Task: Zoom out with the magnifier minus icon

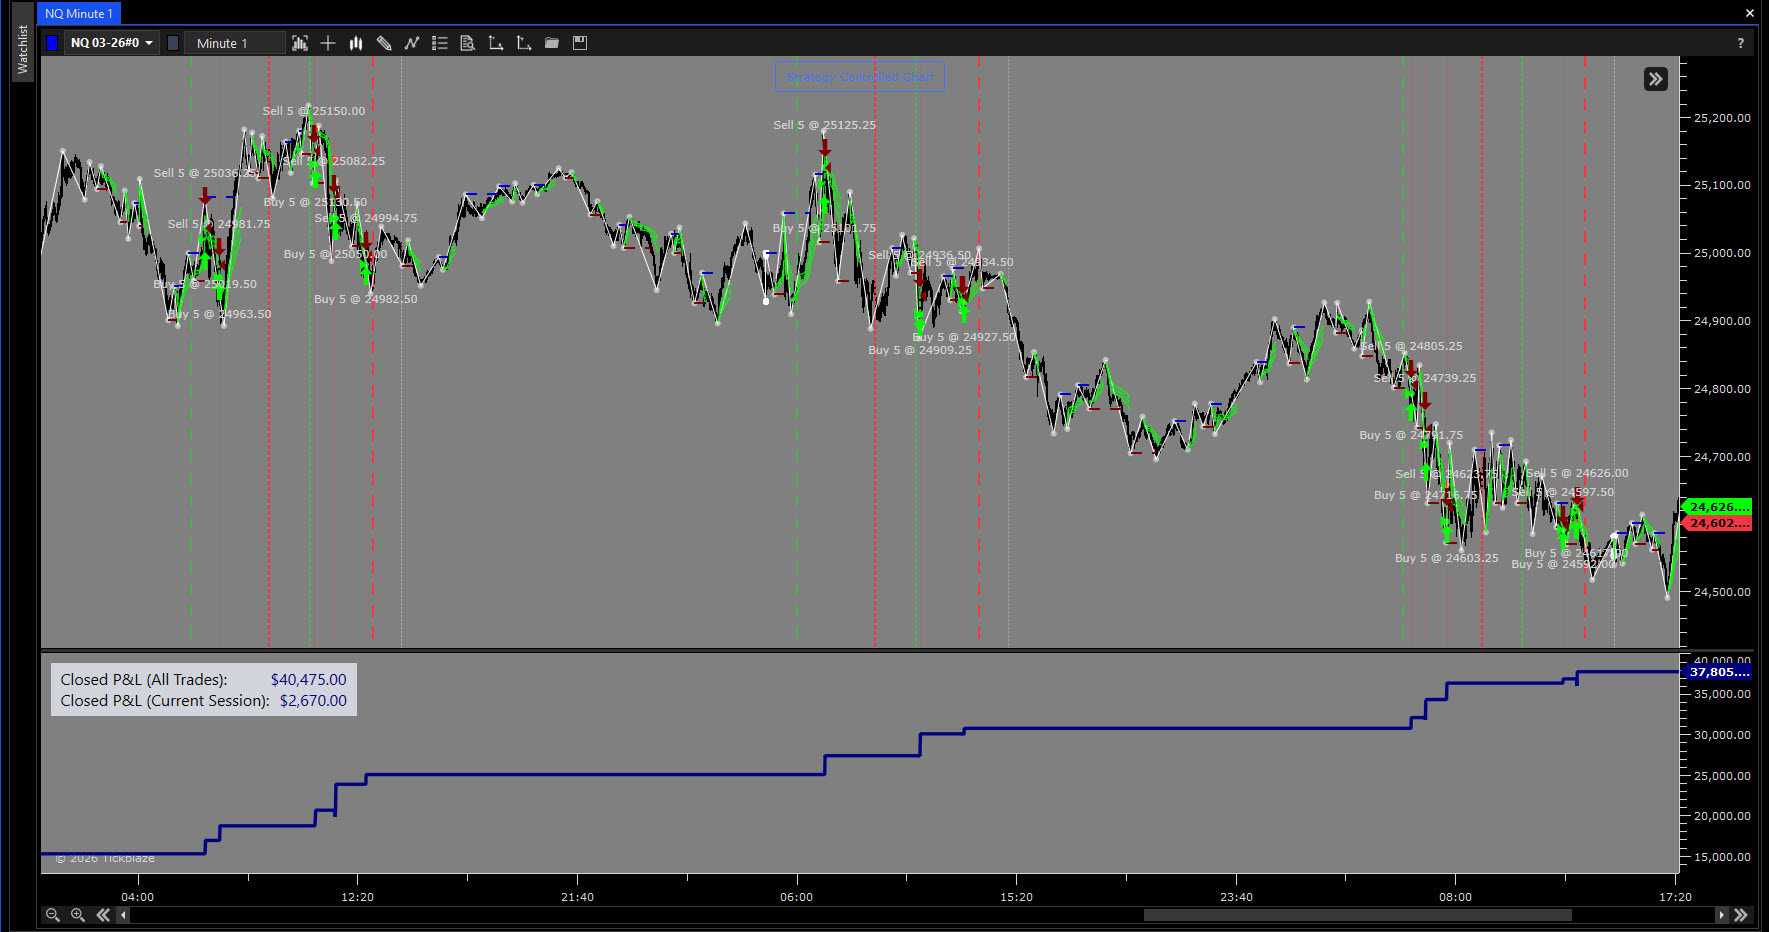Action: click(53, 915)
